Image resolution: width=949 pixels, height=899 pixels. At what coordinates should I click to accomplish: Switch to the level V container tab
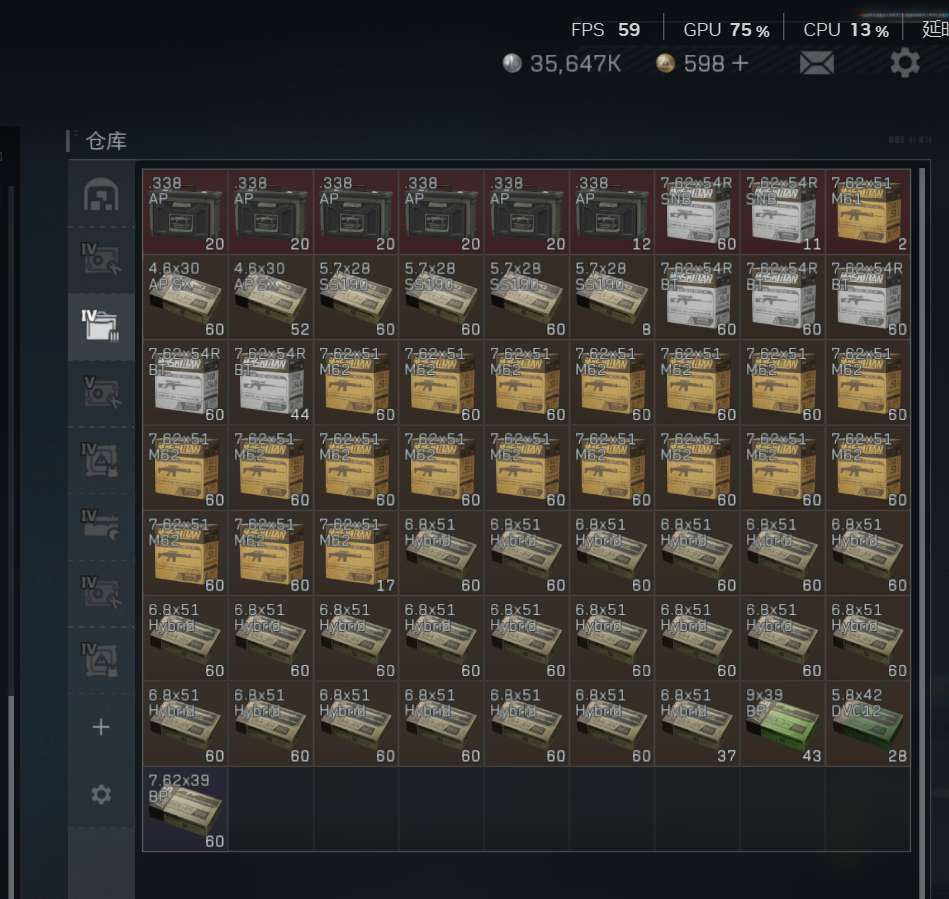(x=101, y=393)
